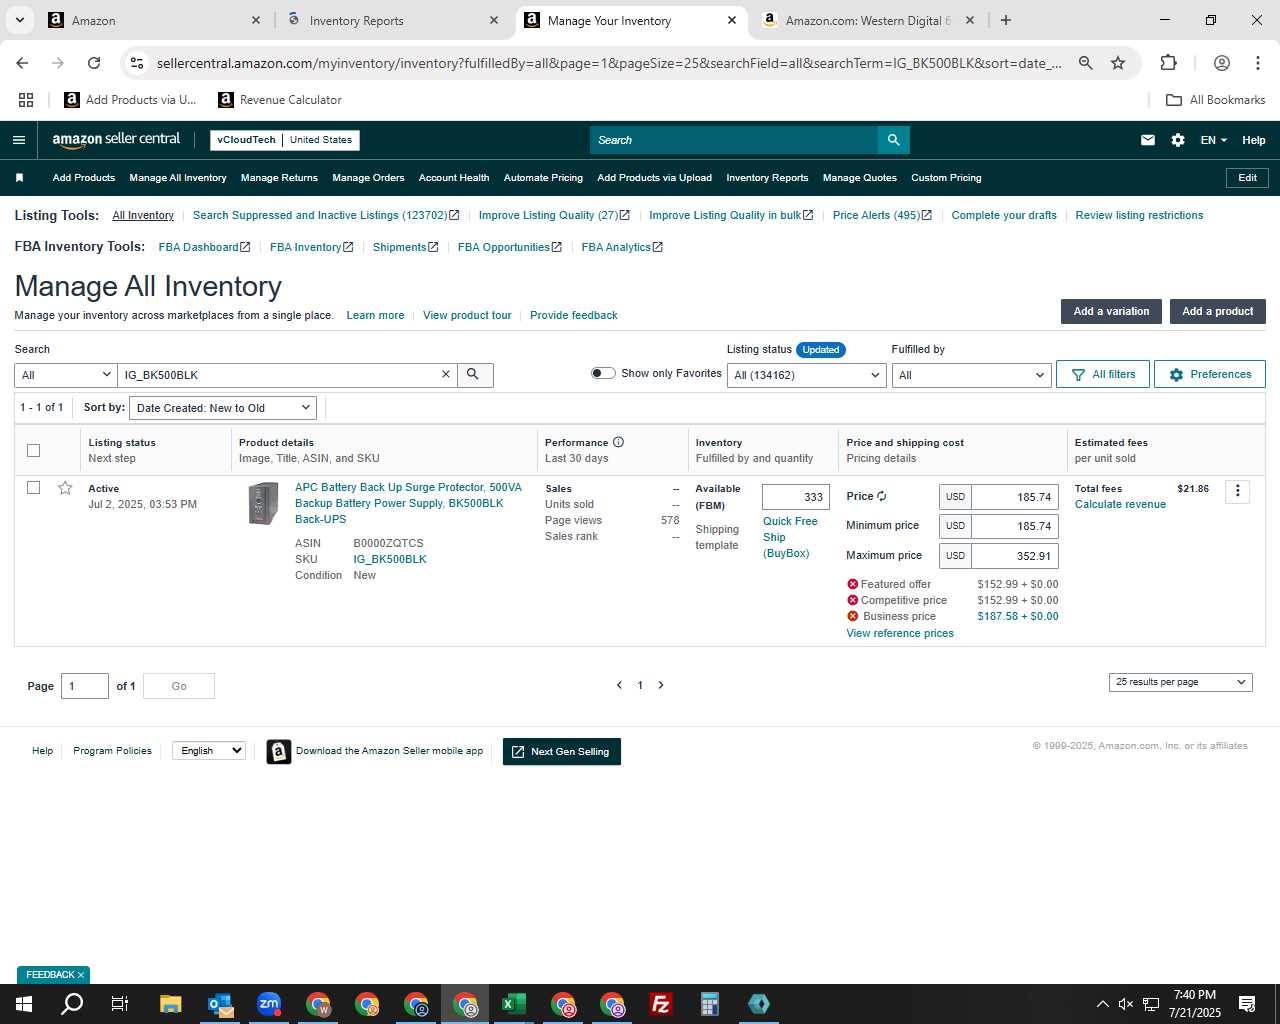Viewport: 1280px width, 1024px height.
Task: Open the Chrome apps grid icon
Action: coord(26,100)
